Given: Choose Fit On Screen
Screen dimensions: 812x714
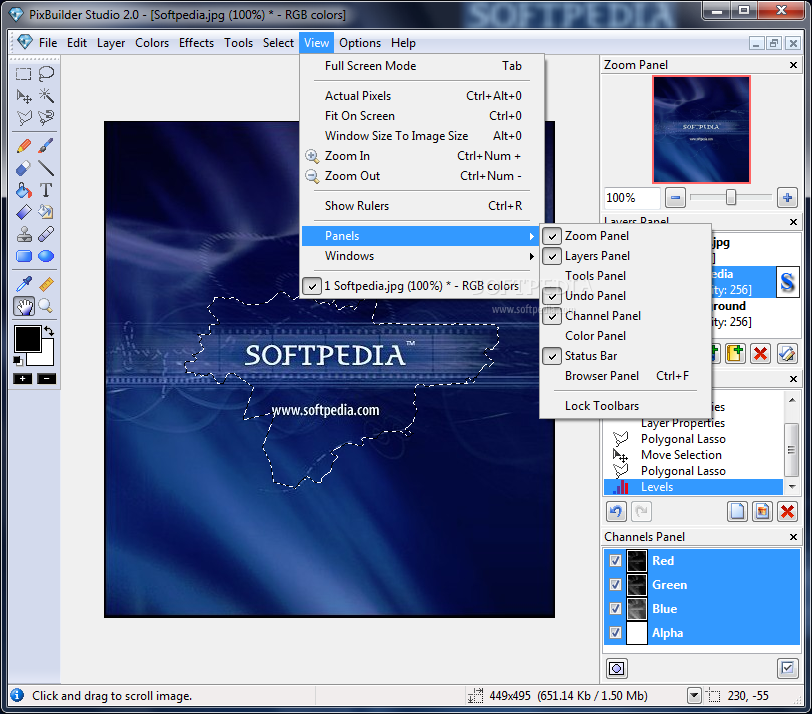Looking at the screenshot, I should click(x=422, y=116).
